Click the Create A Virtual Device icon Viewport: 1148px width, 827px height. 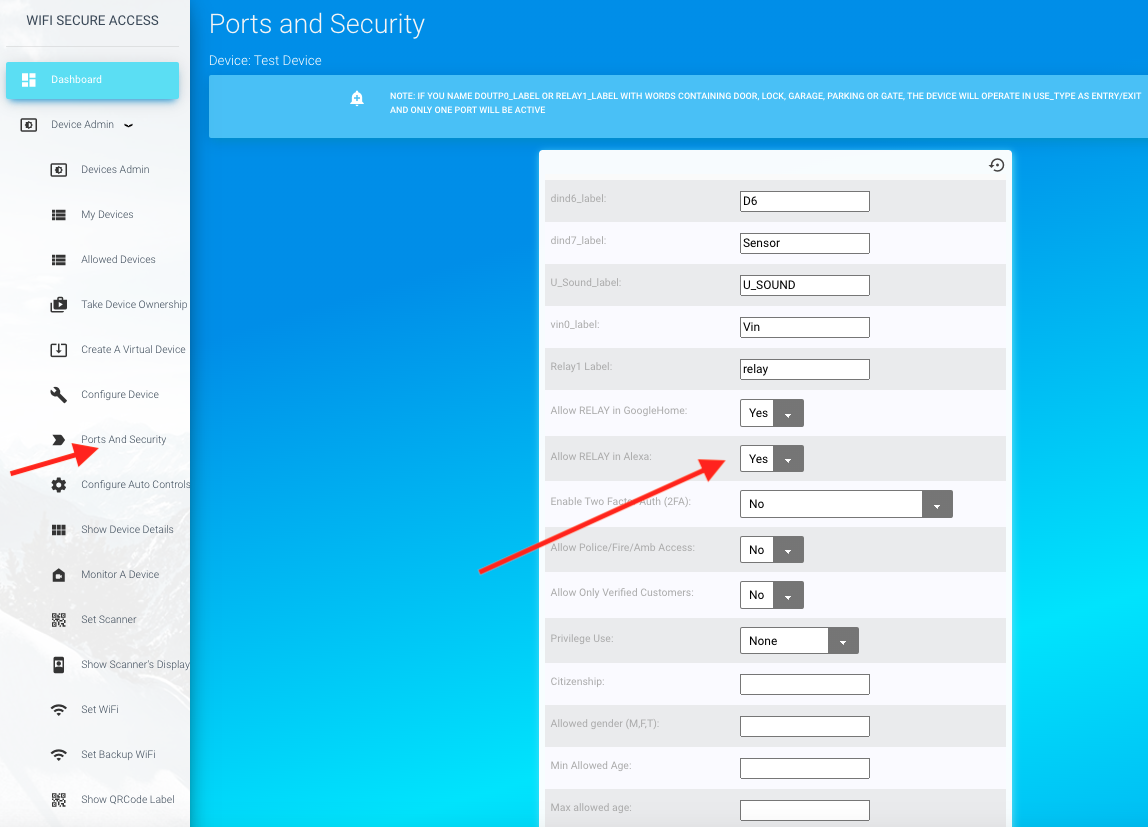coord(59,350)
